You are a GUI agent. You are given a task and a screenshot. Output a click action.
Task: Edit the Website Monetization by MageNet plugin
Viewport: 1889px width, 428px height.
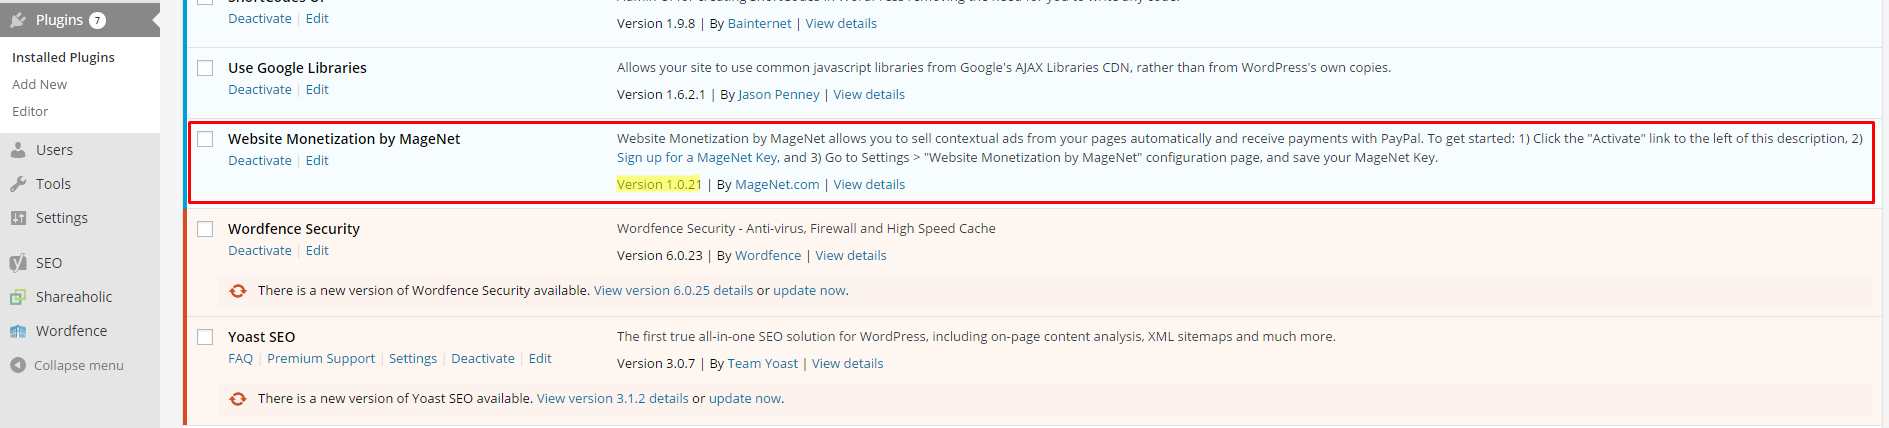click(x=317, y=160)
